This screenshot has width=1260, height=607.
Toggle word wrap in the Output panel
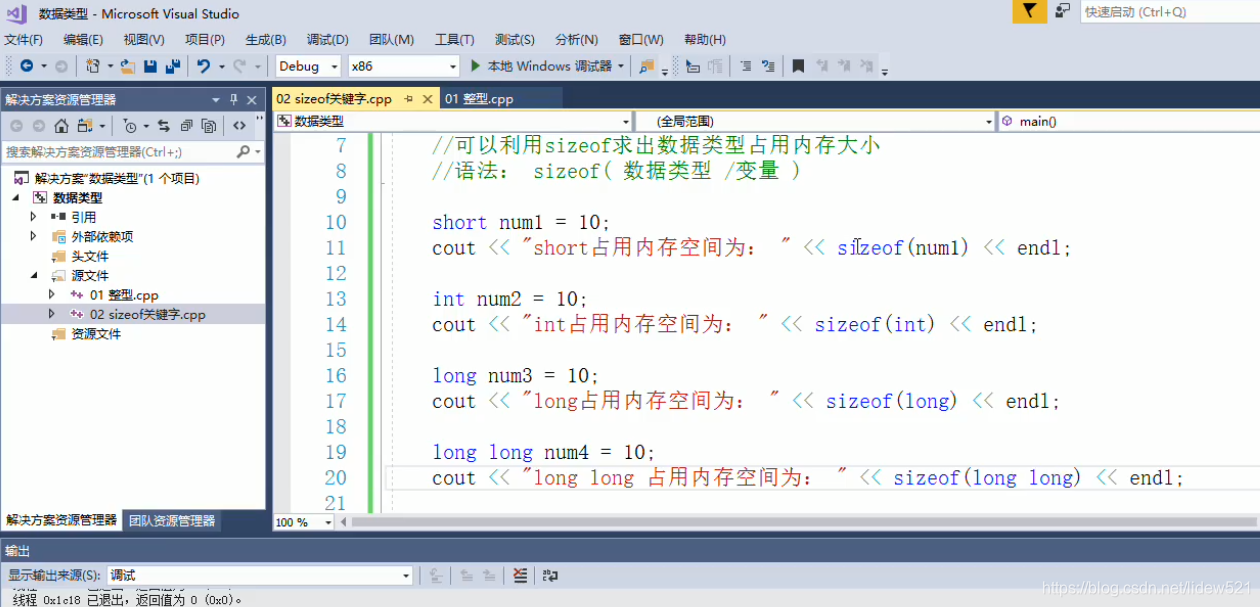(x=550, y=575)
